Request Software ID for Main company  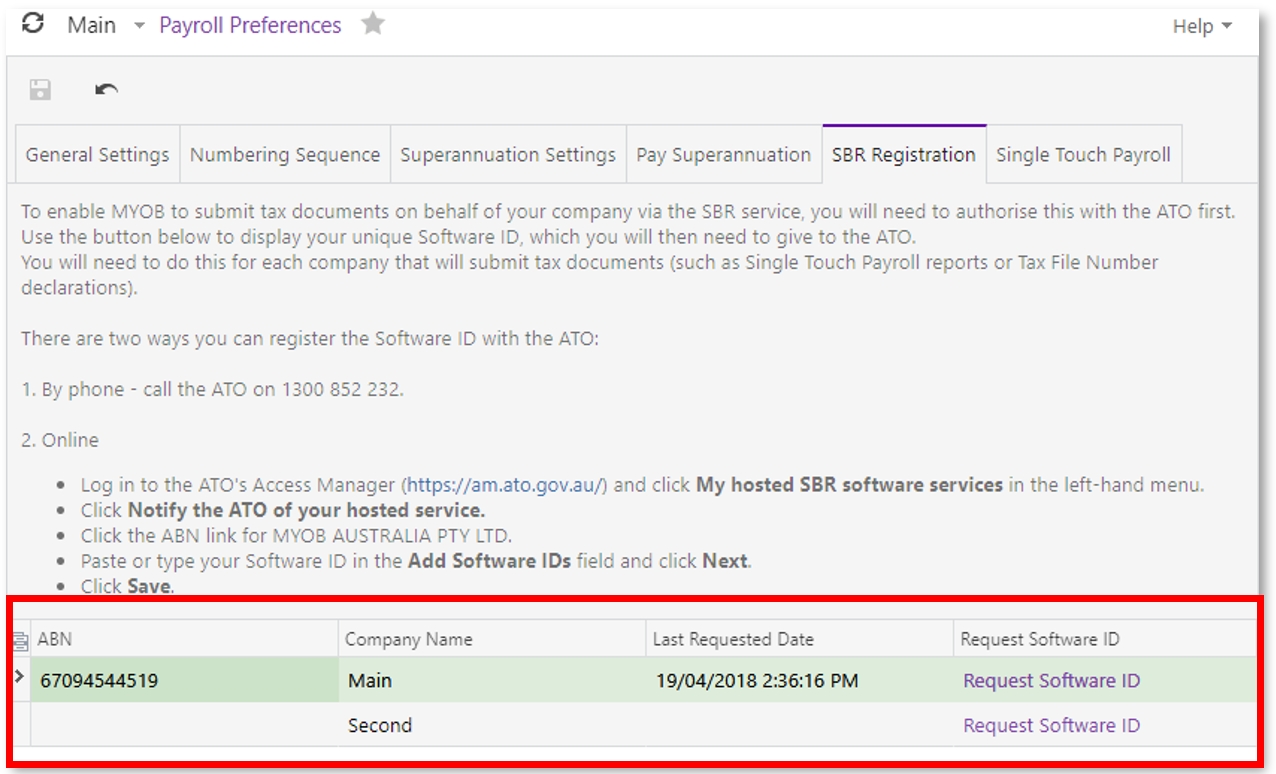click(1051, 681)
